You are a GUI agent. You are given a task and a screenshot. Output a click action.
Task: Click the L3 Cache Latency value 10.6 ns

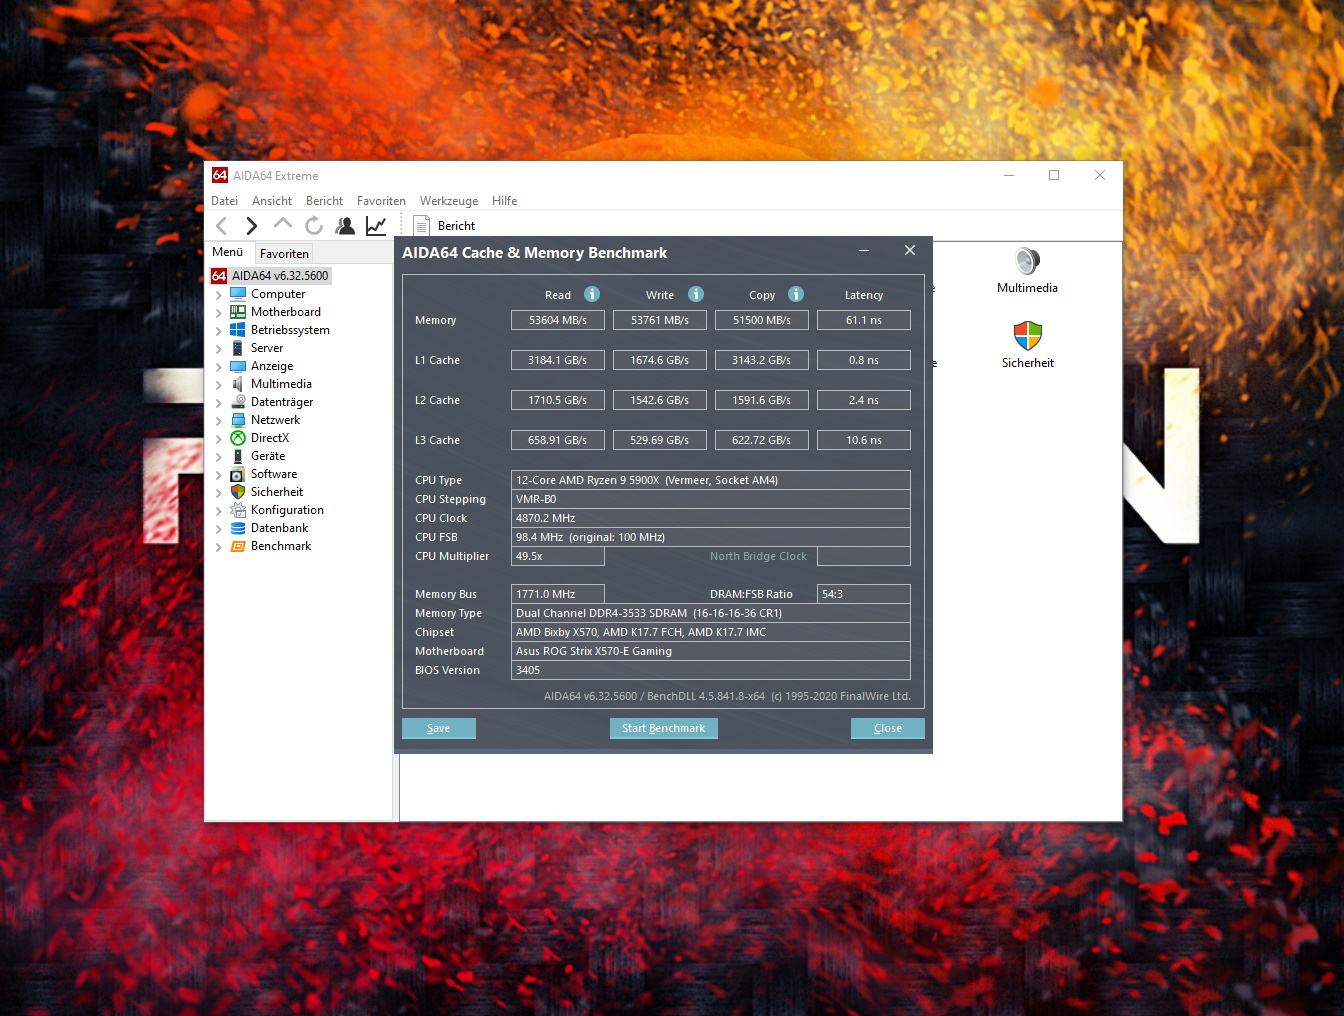[x=864, y=440]
